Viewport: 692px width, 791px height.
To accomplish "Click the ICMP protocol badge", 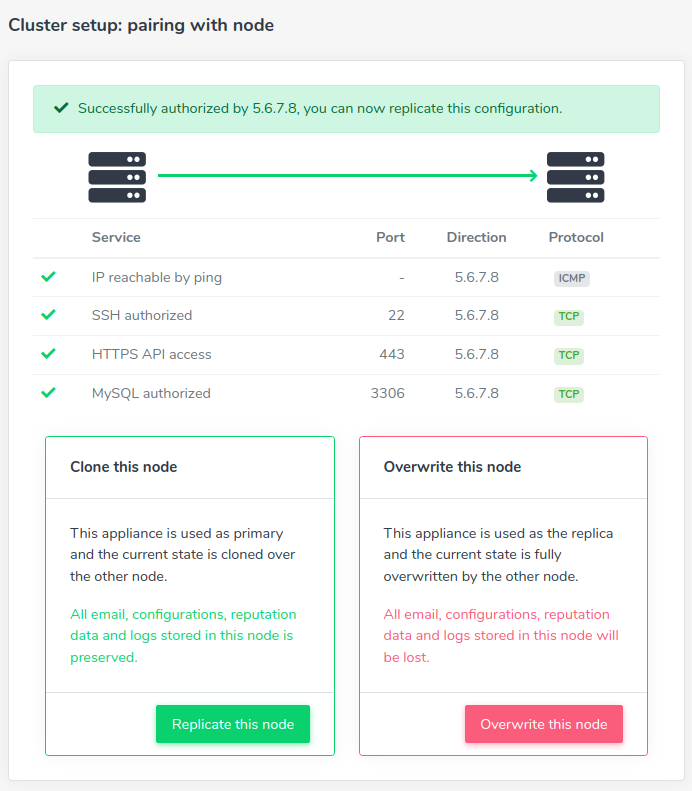I will (x=572, y=278).
